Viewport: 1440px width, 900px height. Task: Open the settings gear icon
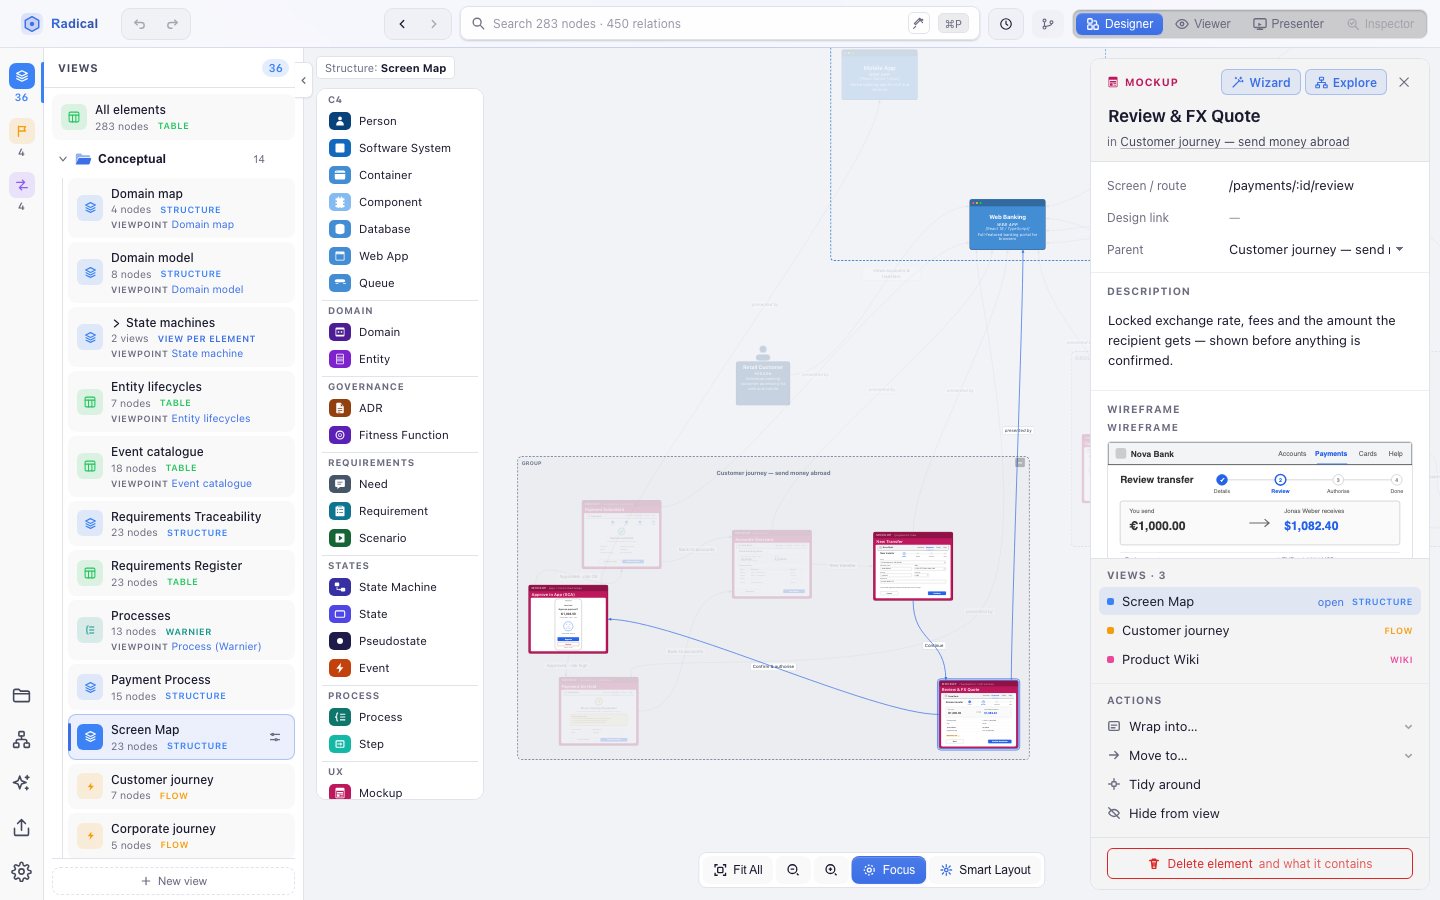pos(21,871)
